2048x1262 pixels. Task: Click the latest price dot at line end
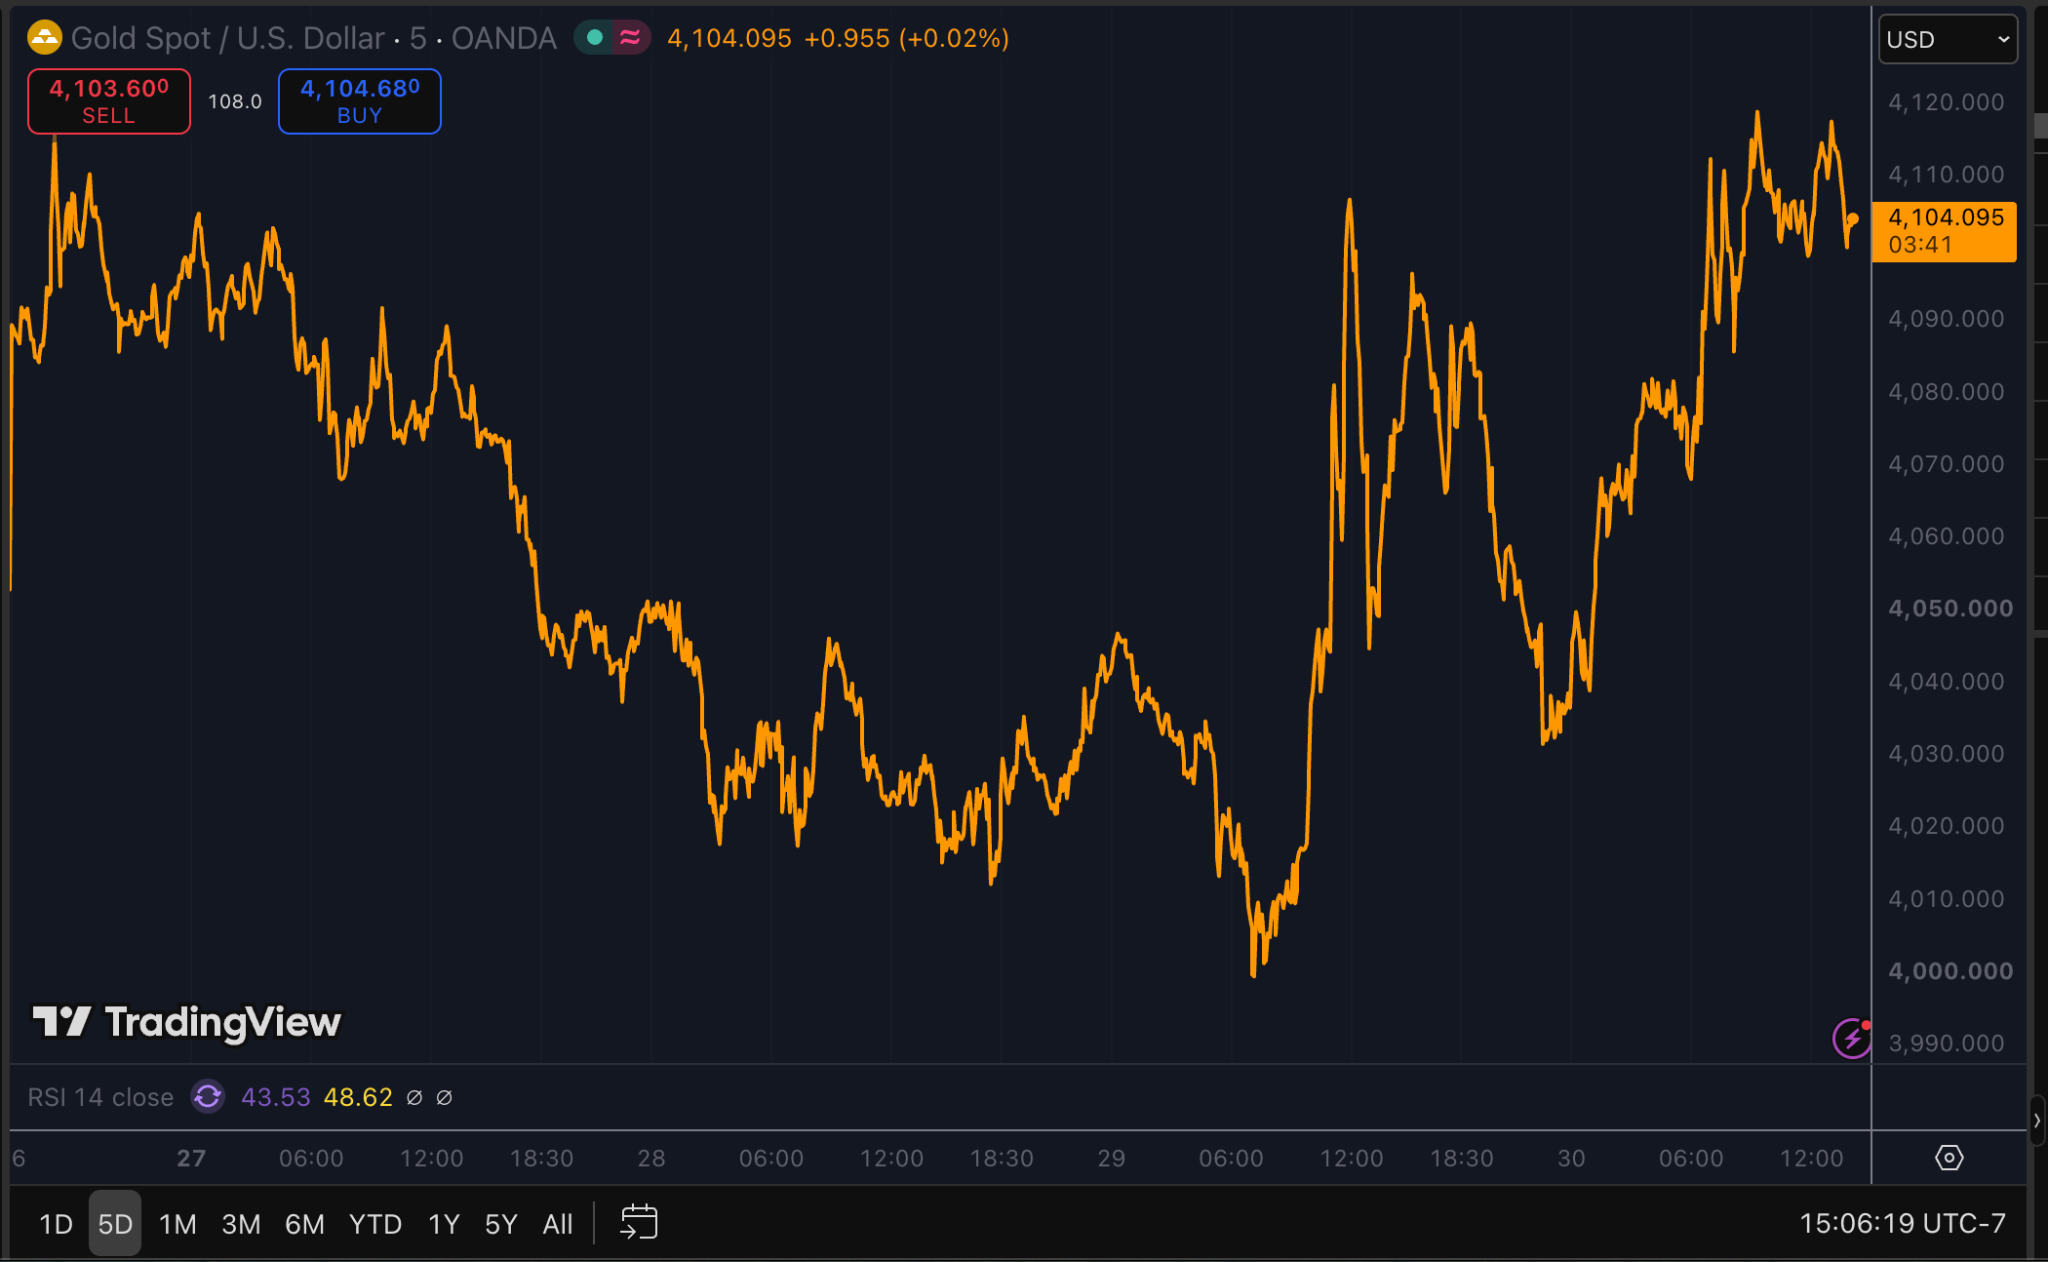pos(1853,219)
